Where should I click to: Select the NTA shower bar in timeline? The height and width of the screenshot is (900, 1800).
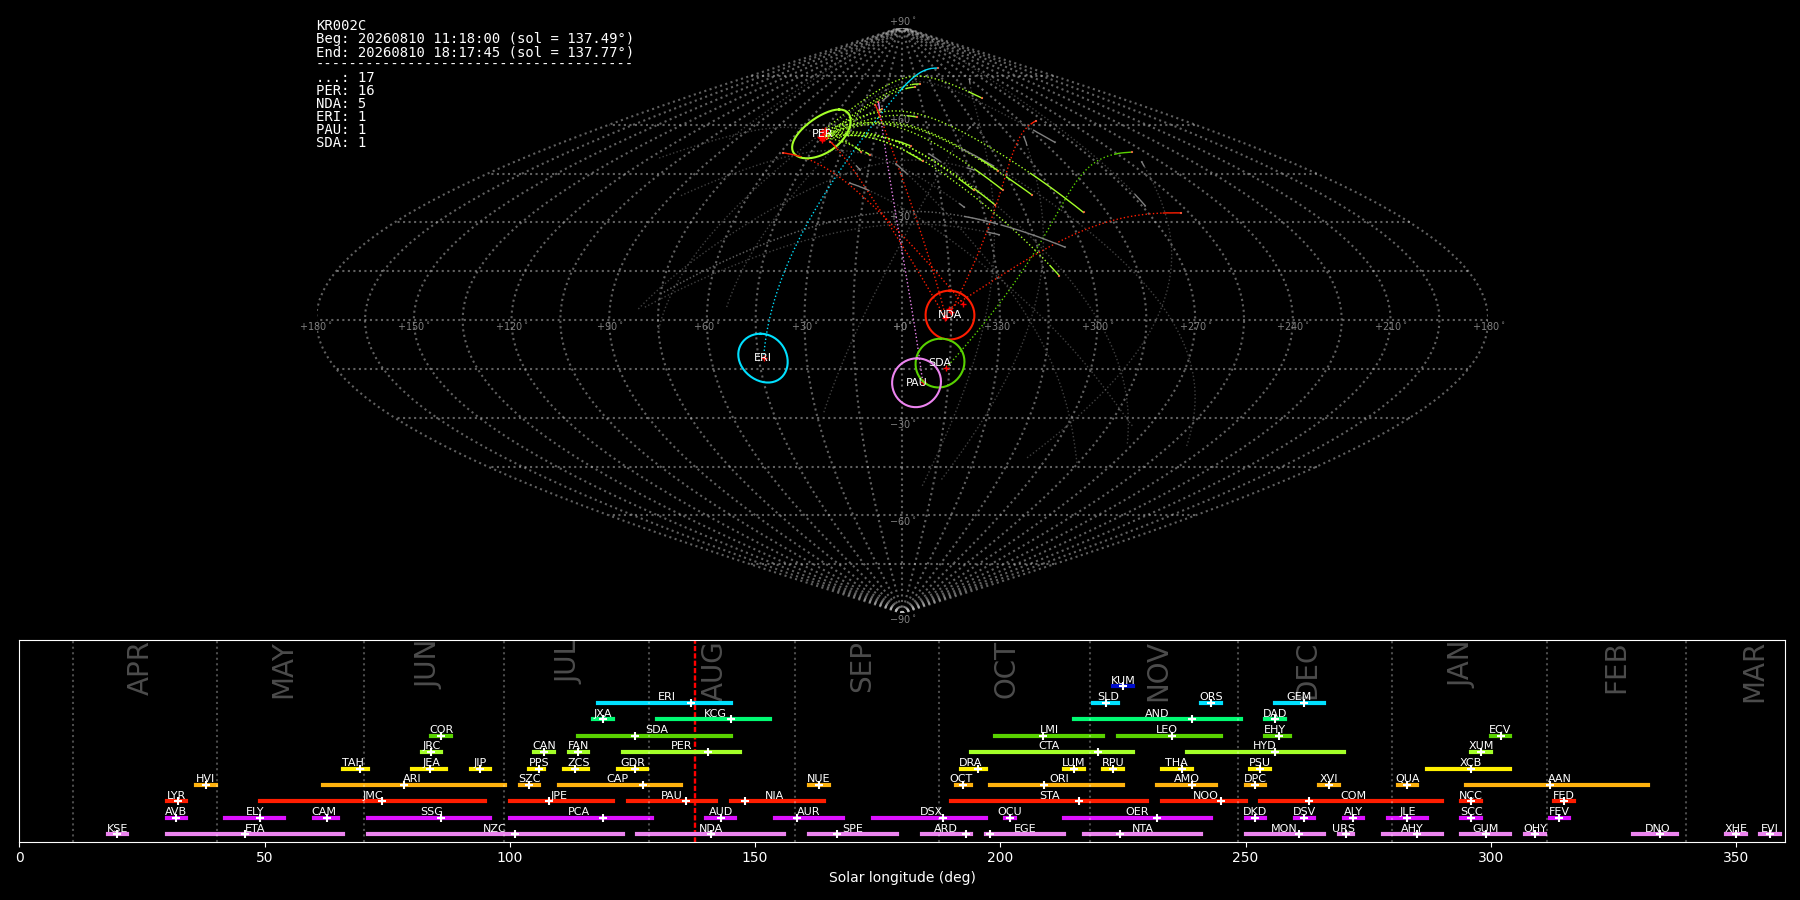pyautogui.click(x=1142, y=834)
